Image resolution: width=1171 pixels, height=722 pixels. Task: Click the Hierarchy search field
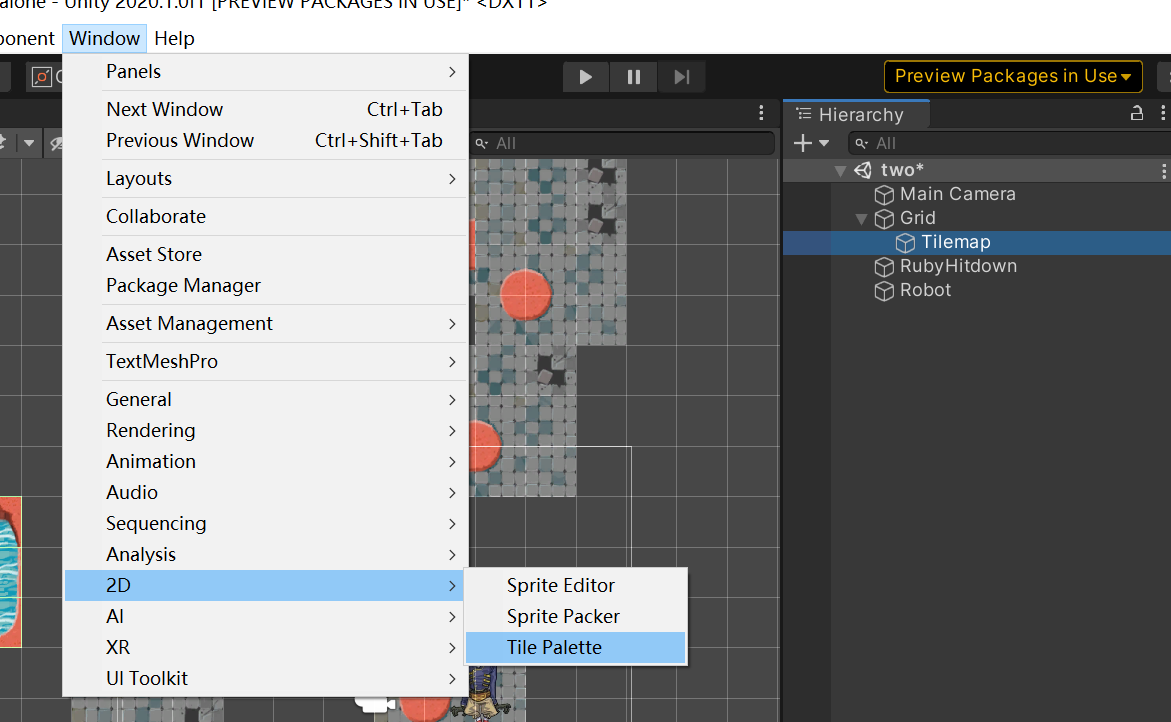click(1010, 143)
